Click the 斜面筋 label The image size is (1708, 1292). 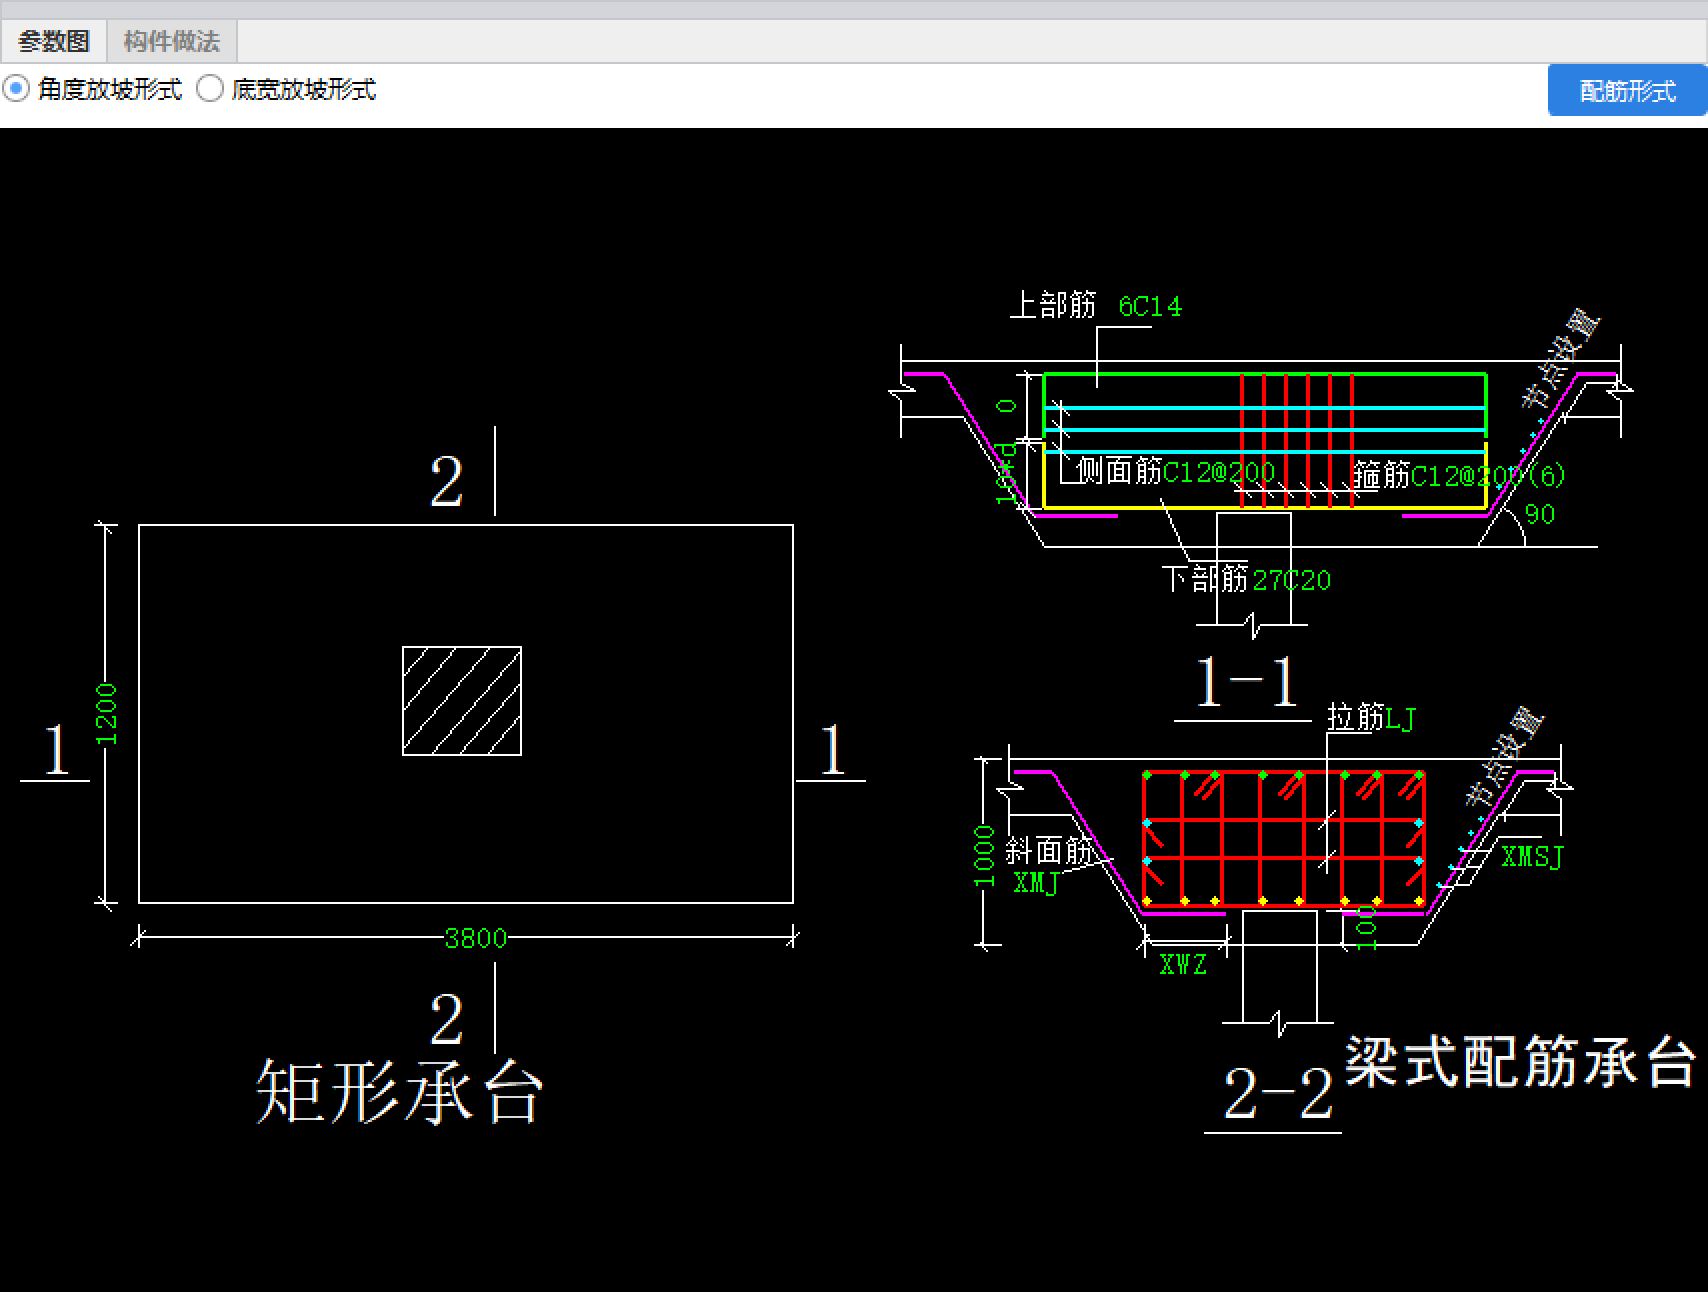click(1049, 851)
